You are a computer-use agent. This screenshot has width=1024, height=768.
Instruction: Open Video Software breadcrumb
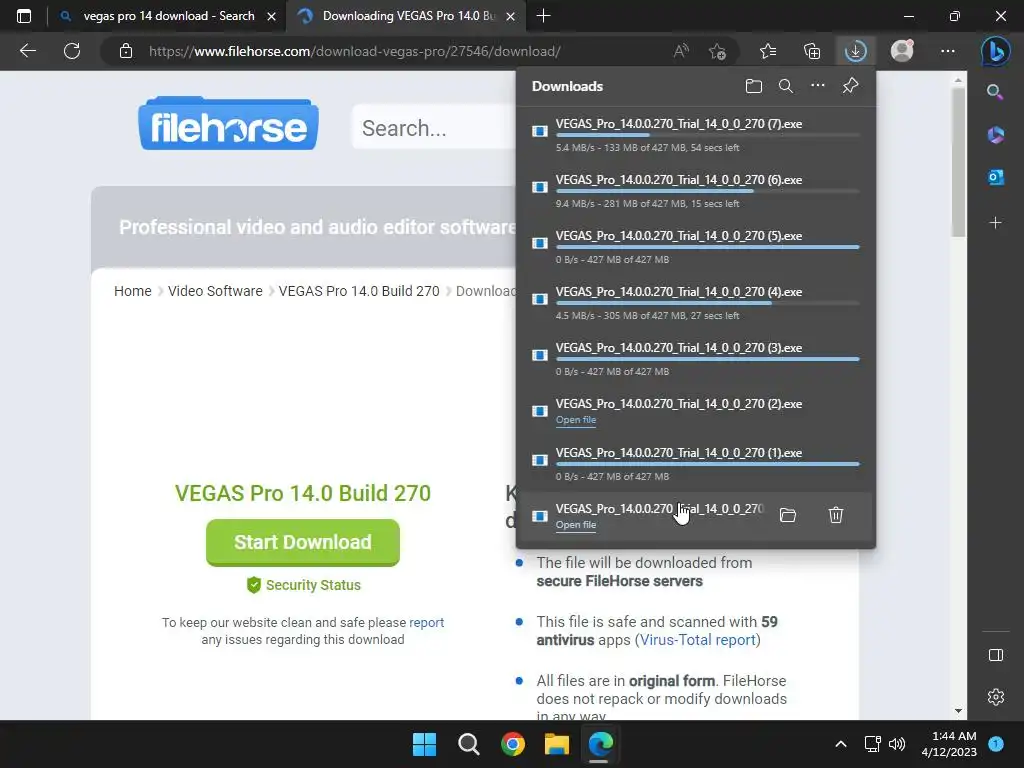click(215, 291)
